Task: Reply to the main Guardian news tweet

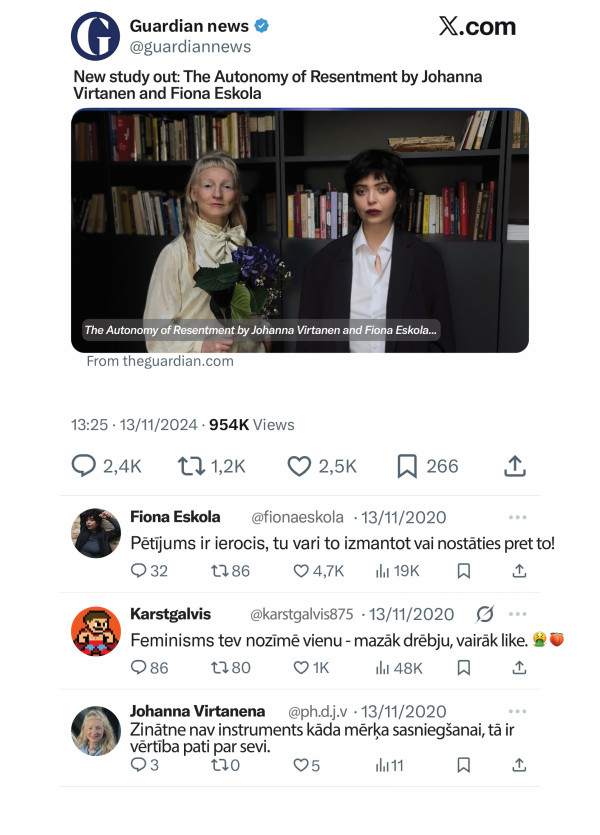Action: pyautogui.click(x=84, y=466)
